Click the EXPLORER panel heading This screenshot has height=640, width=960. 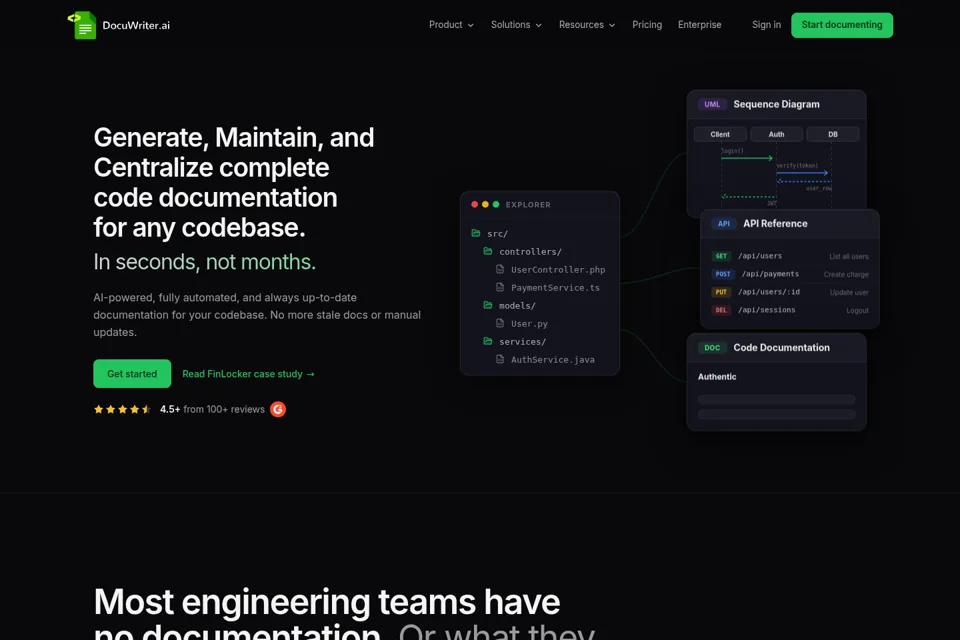pyautogui.click(x=528, y=205)
